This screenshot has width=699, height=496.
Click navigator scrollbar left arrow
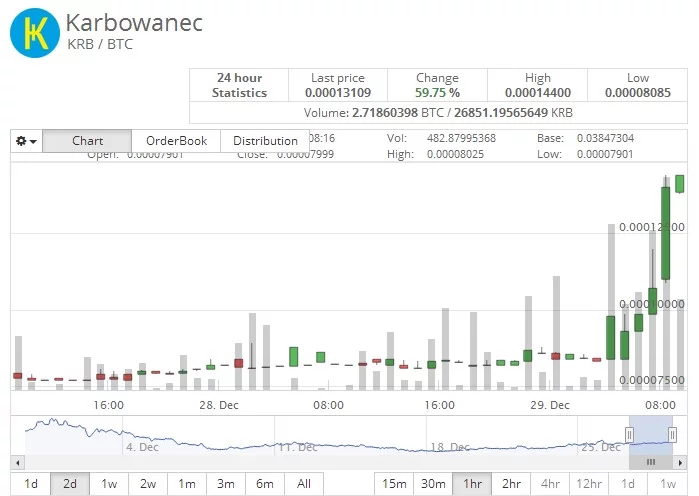[x=17, y=463]
